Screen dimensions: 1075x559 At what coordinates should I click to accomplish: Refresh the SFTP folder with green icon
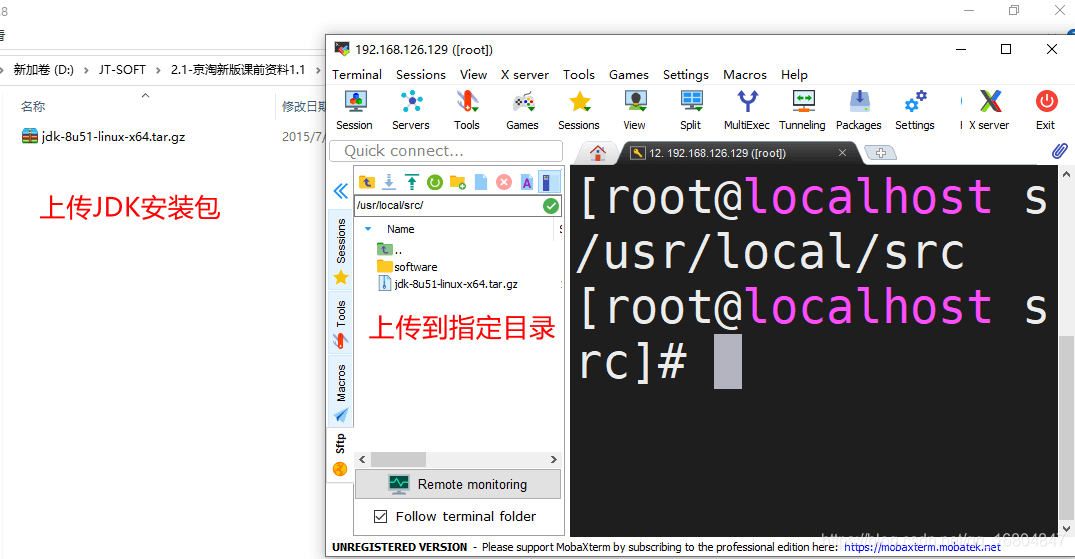click(x=435, y=182)
